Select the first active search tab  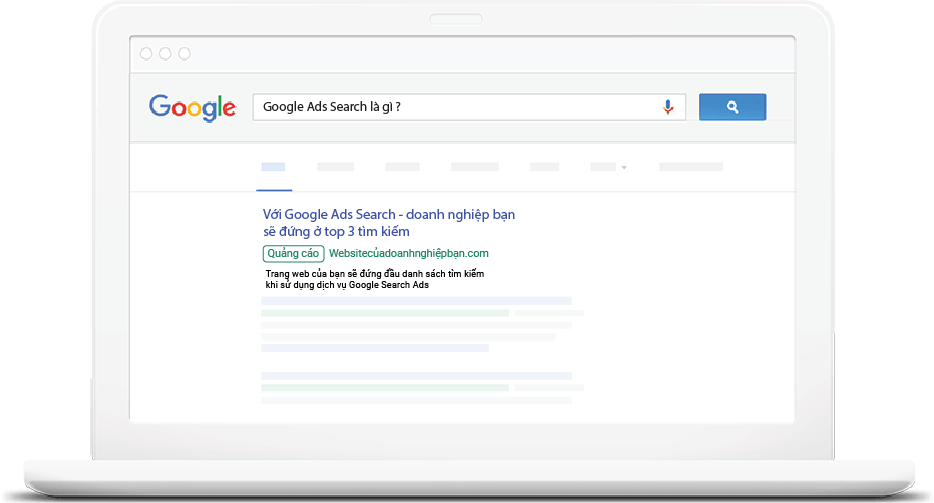pyautogui.click(x=273, y=167)
